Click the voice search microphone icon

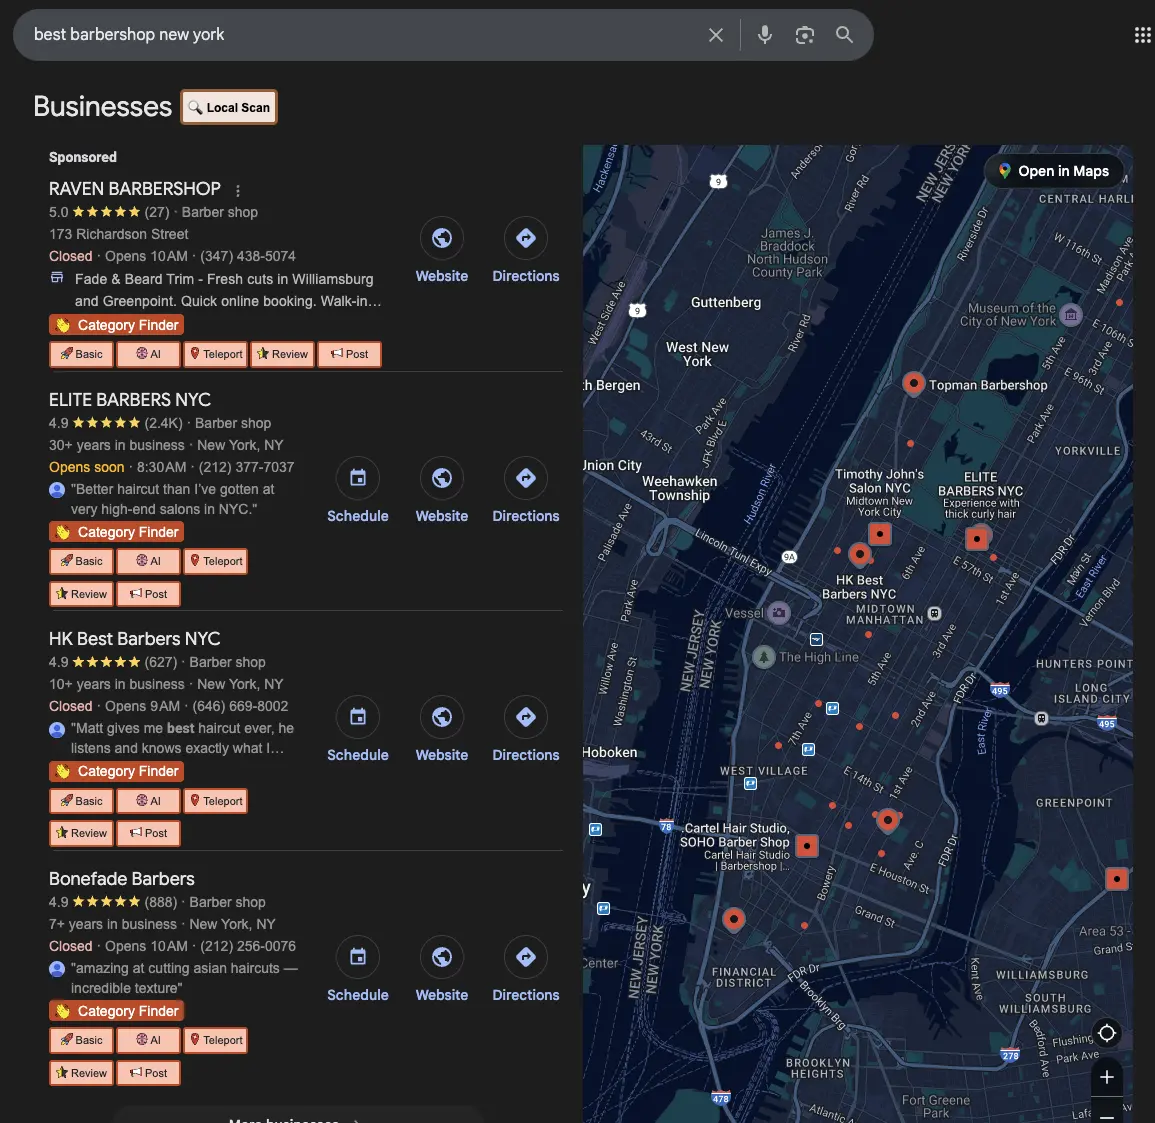point(764,34)
